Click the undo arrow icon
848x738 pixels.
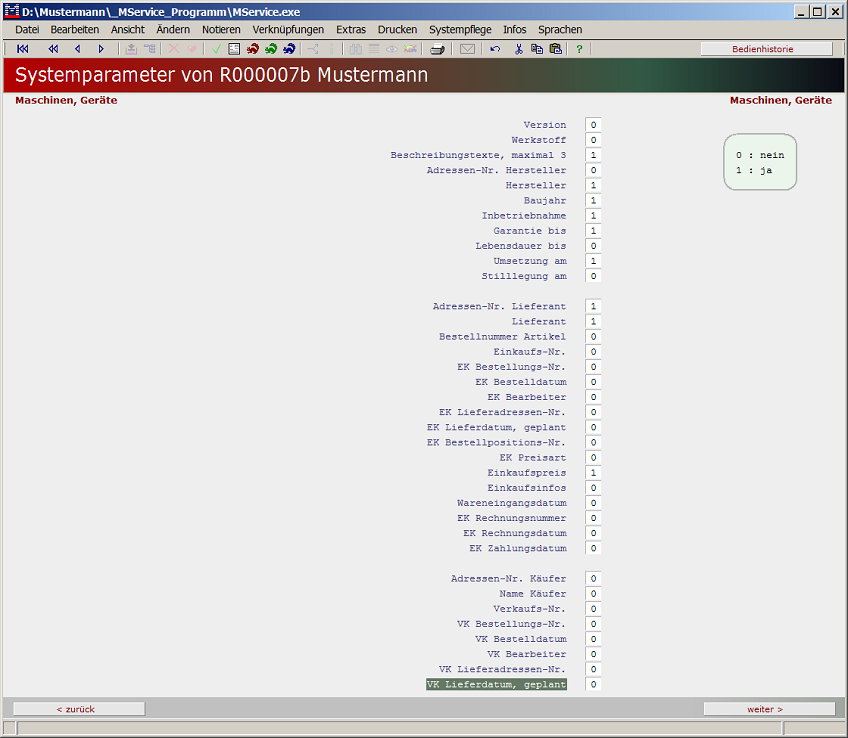click(495, 49)
